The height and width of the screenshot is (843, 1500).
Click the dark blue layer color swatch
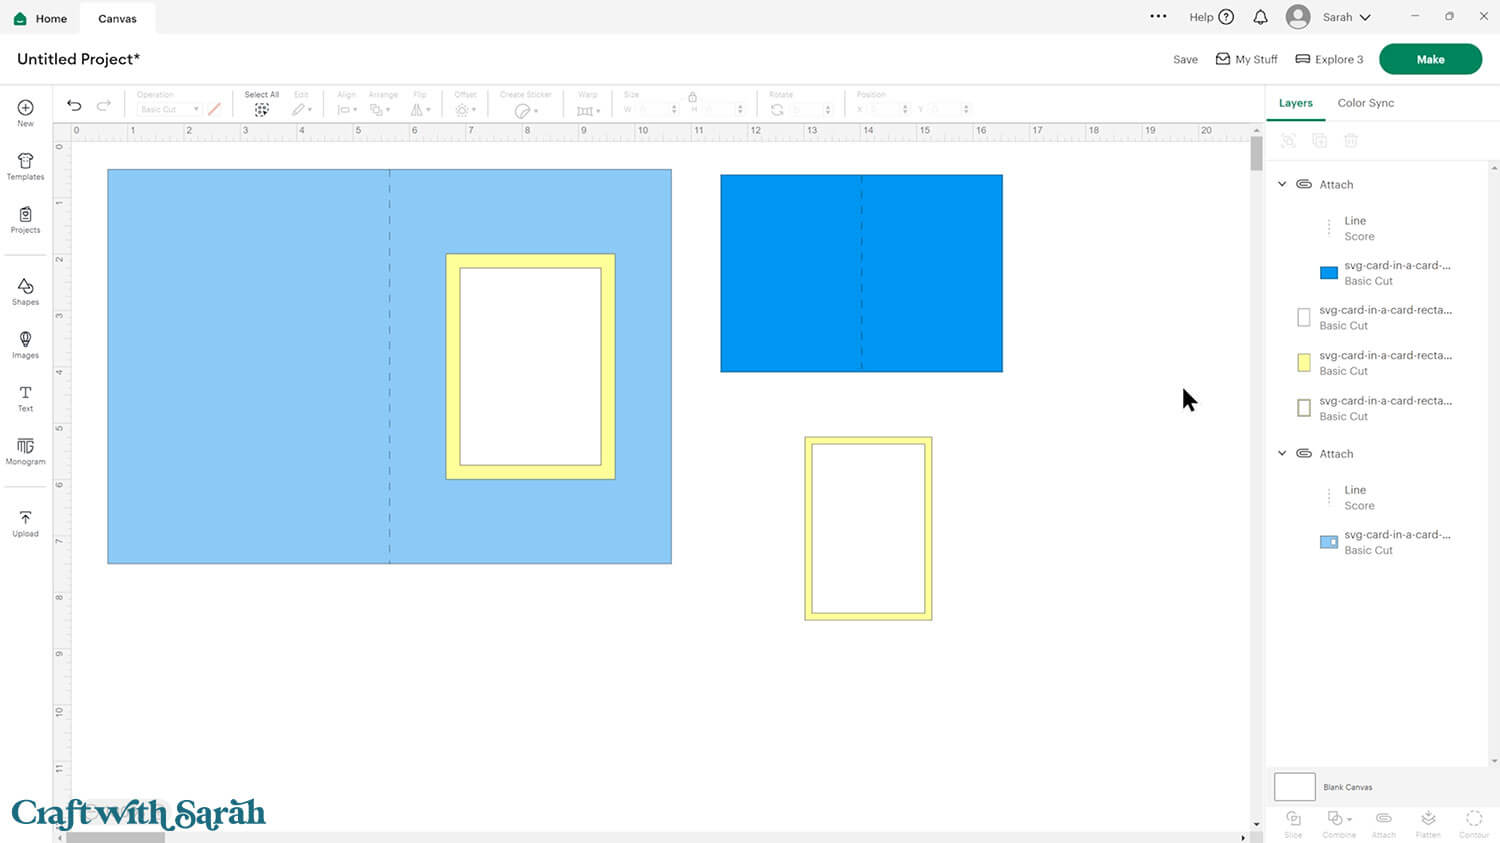click(1328, 273)
